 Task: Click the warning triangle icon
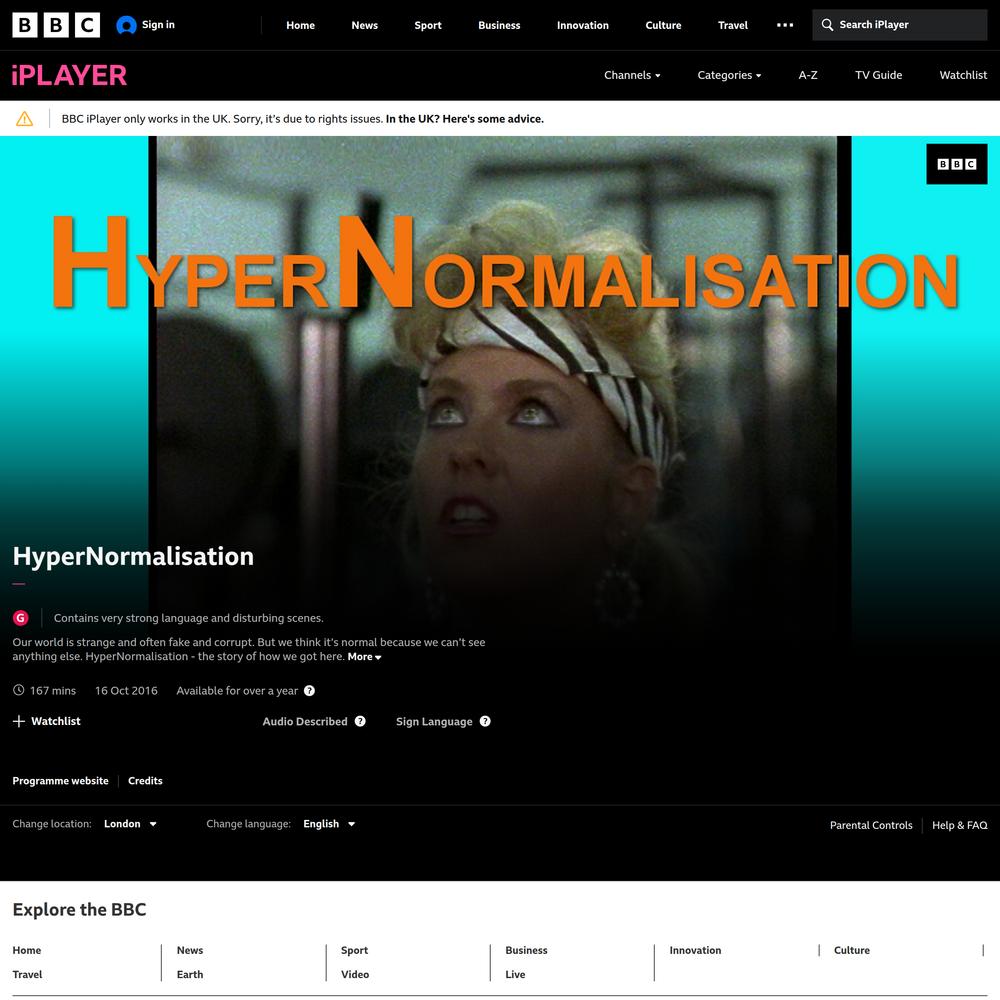coord(24,119)
